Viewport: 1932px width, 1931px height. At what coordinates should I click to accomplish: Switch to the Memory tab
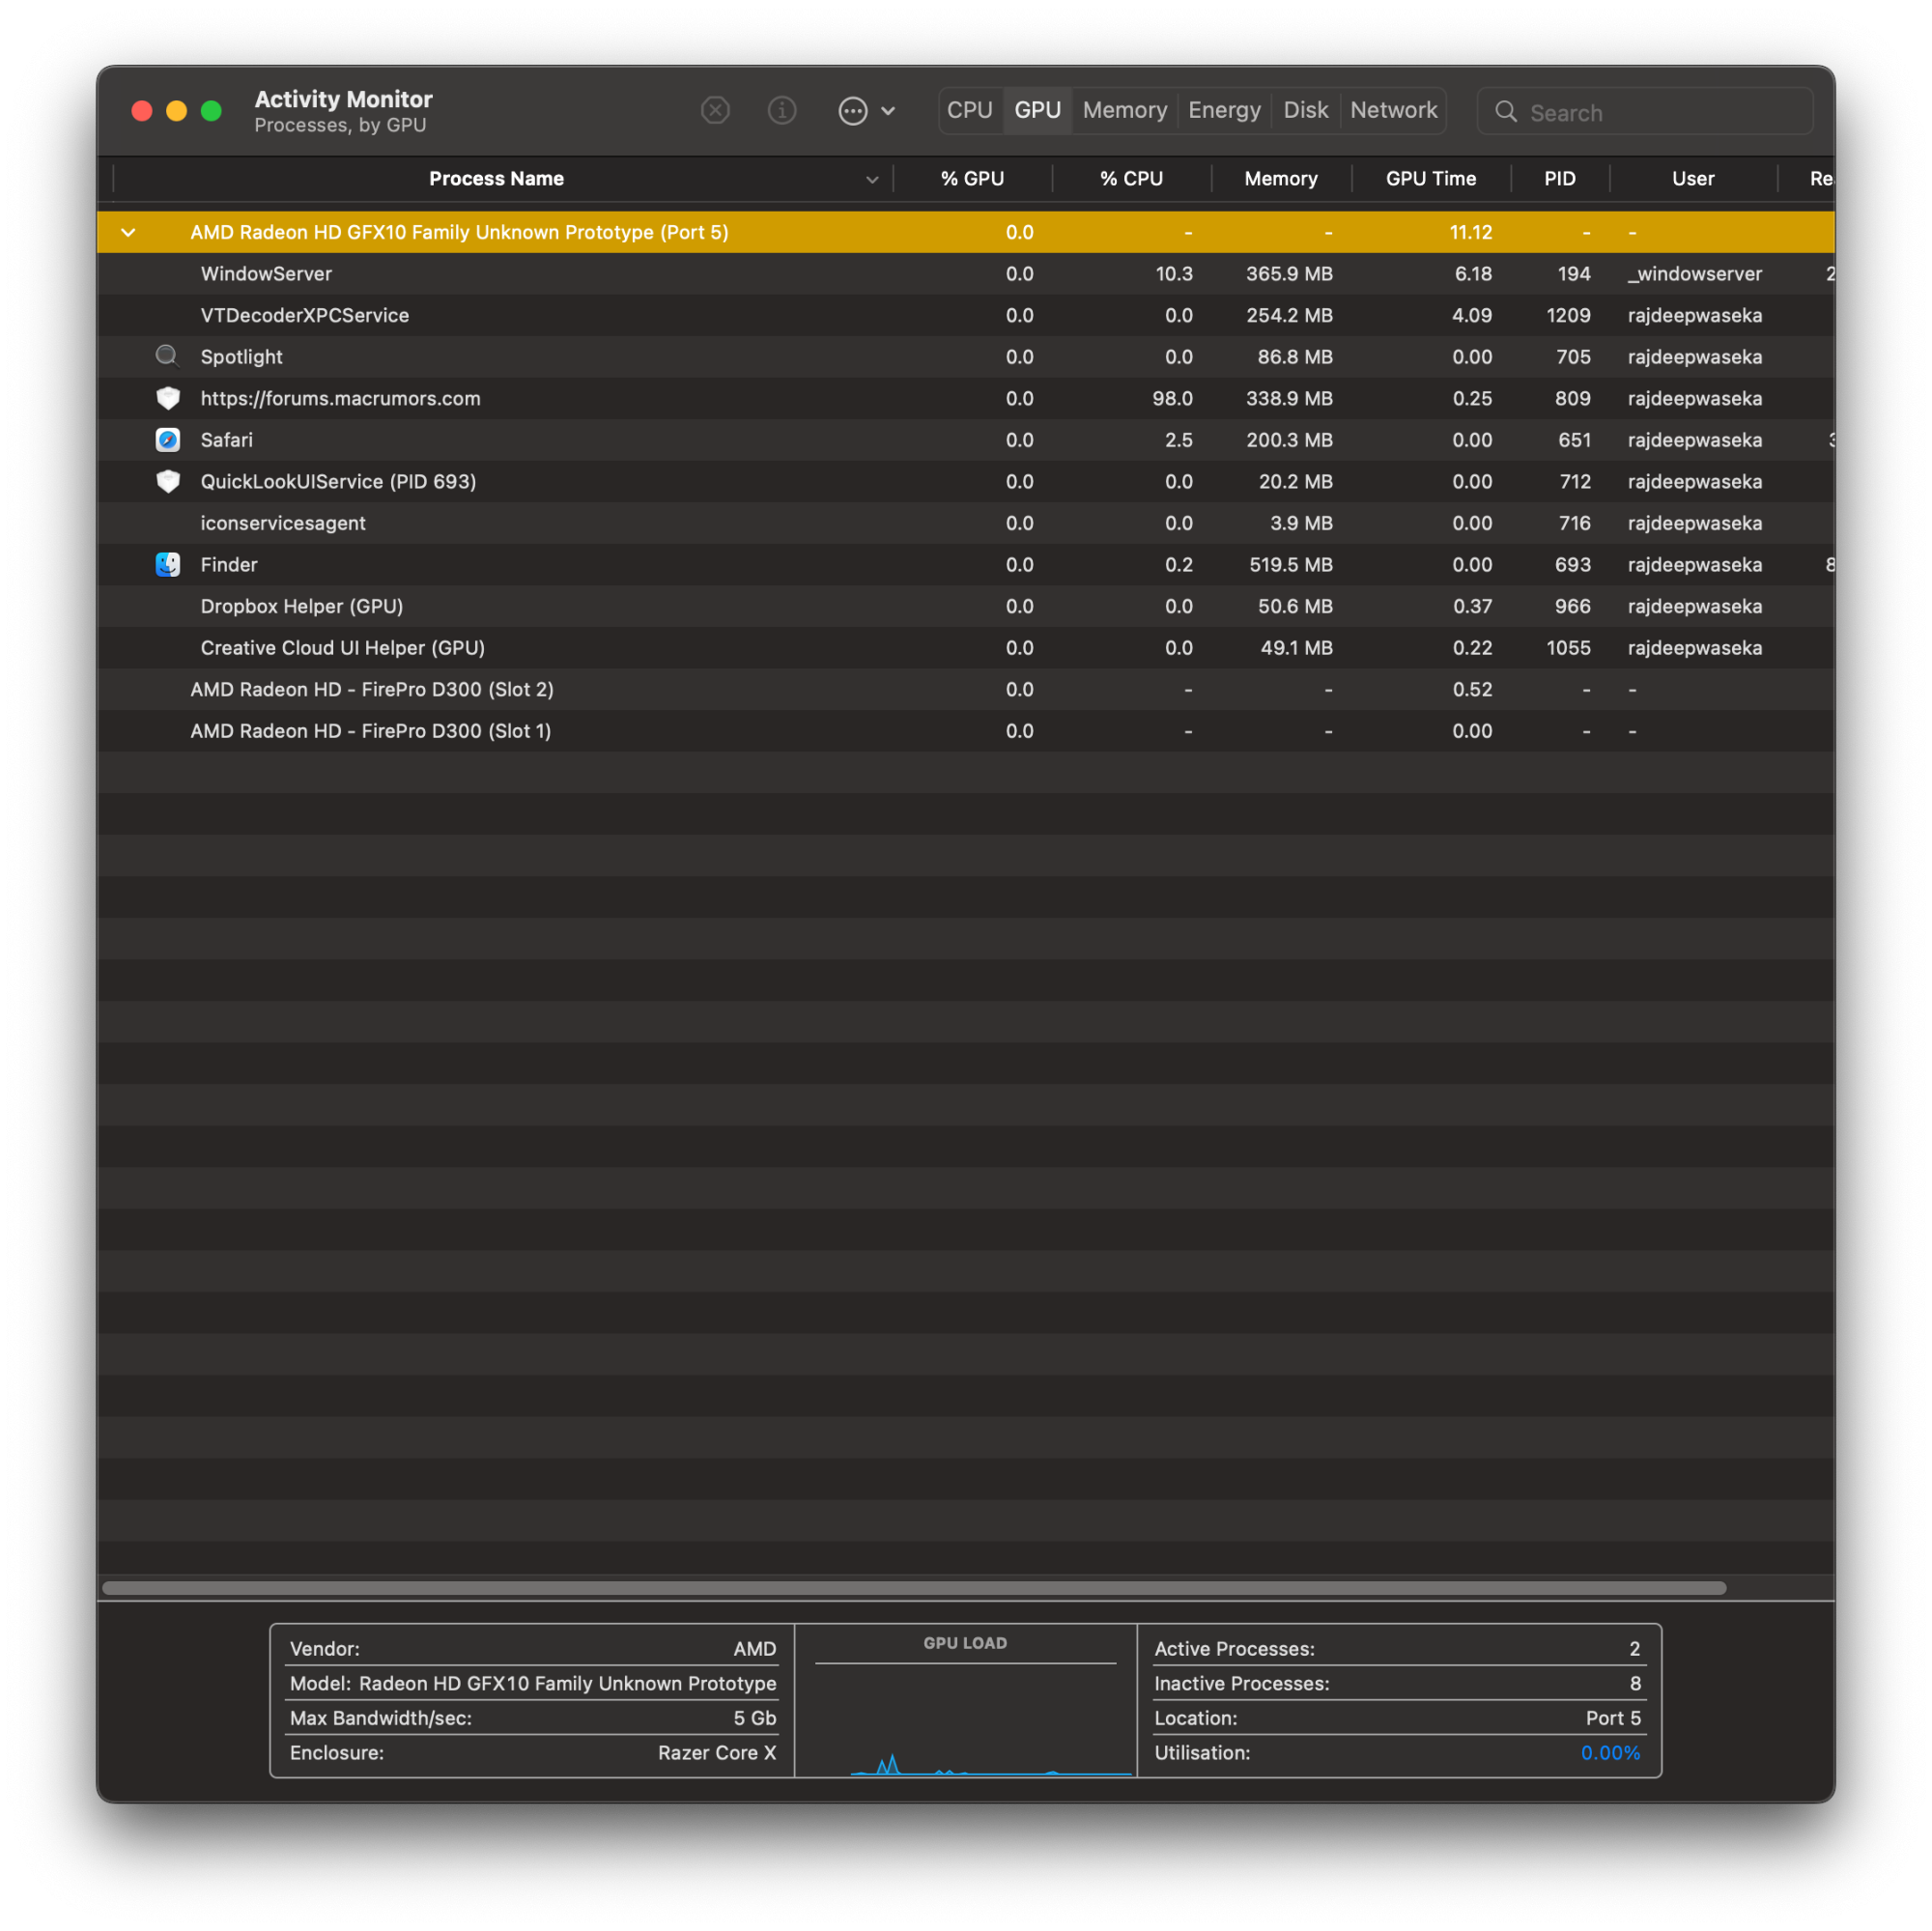[1124, 110]
